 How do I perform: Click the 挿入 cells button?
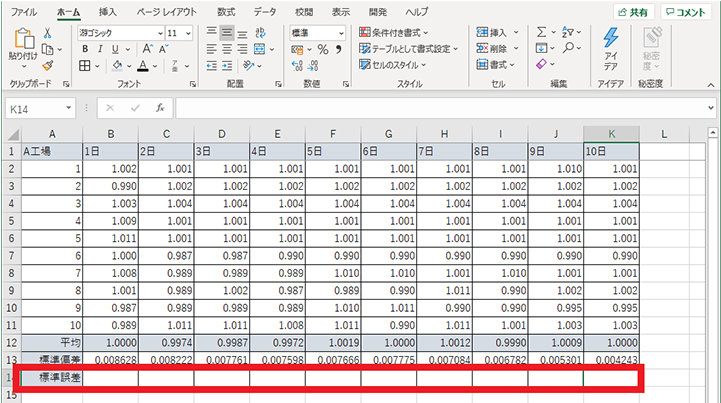pos(491,32)
